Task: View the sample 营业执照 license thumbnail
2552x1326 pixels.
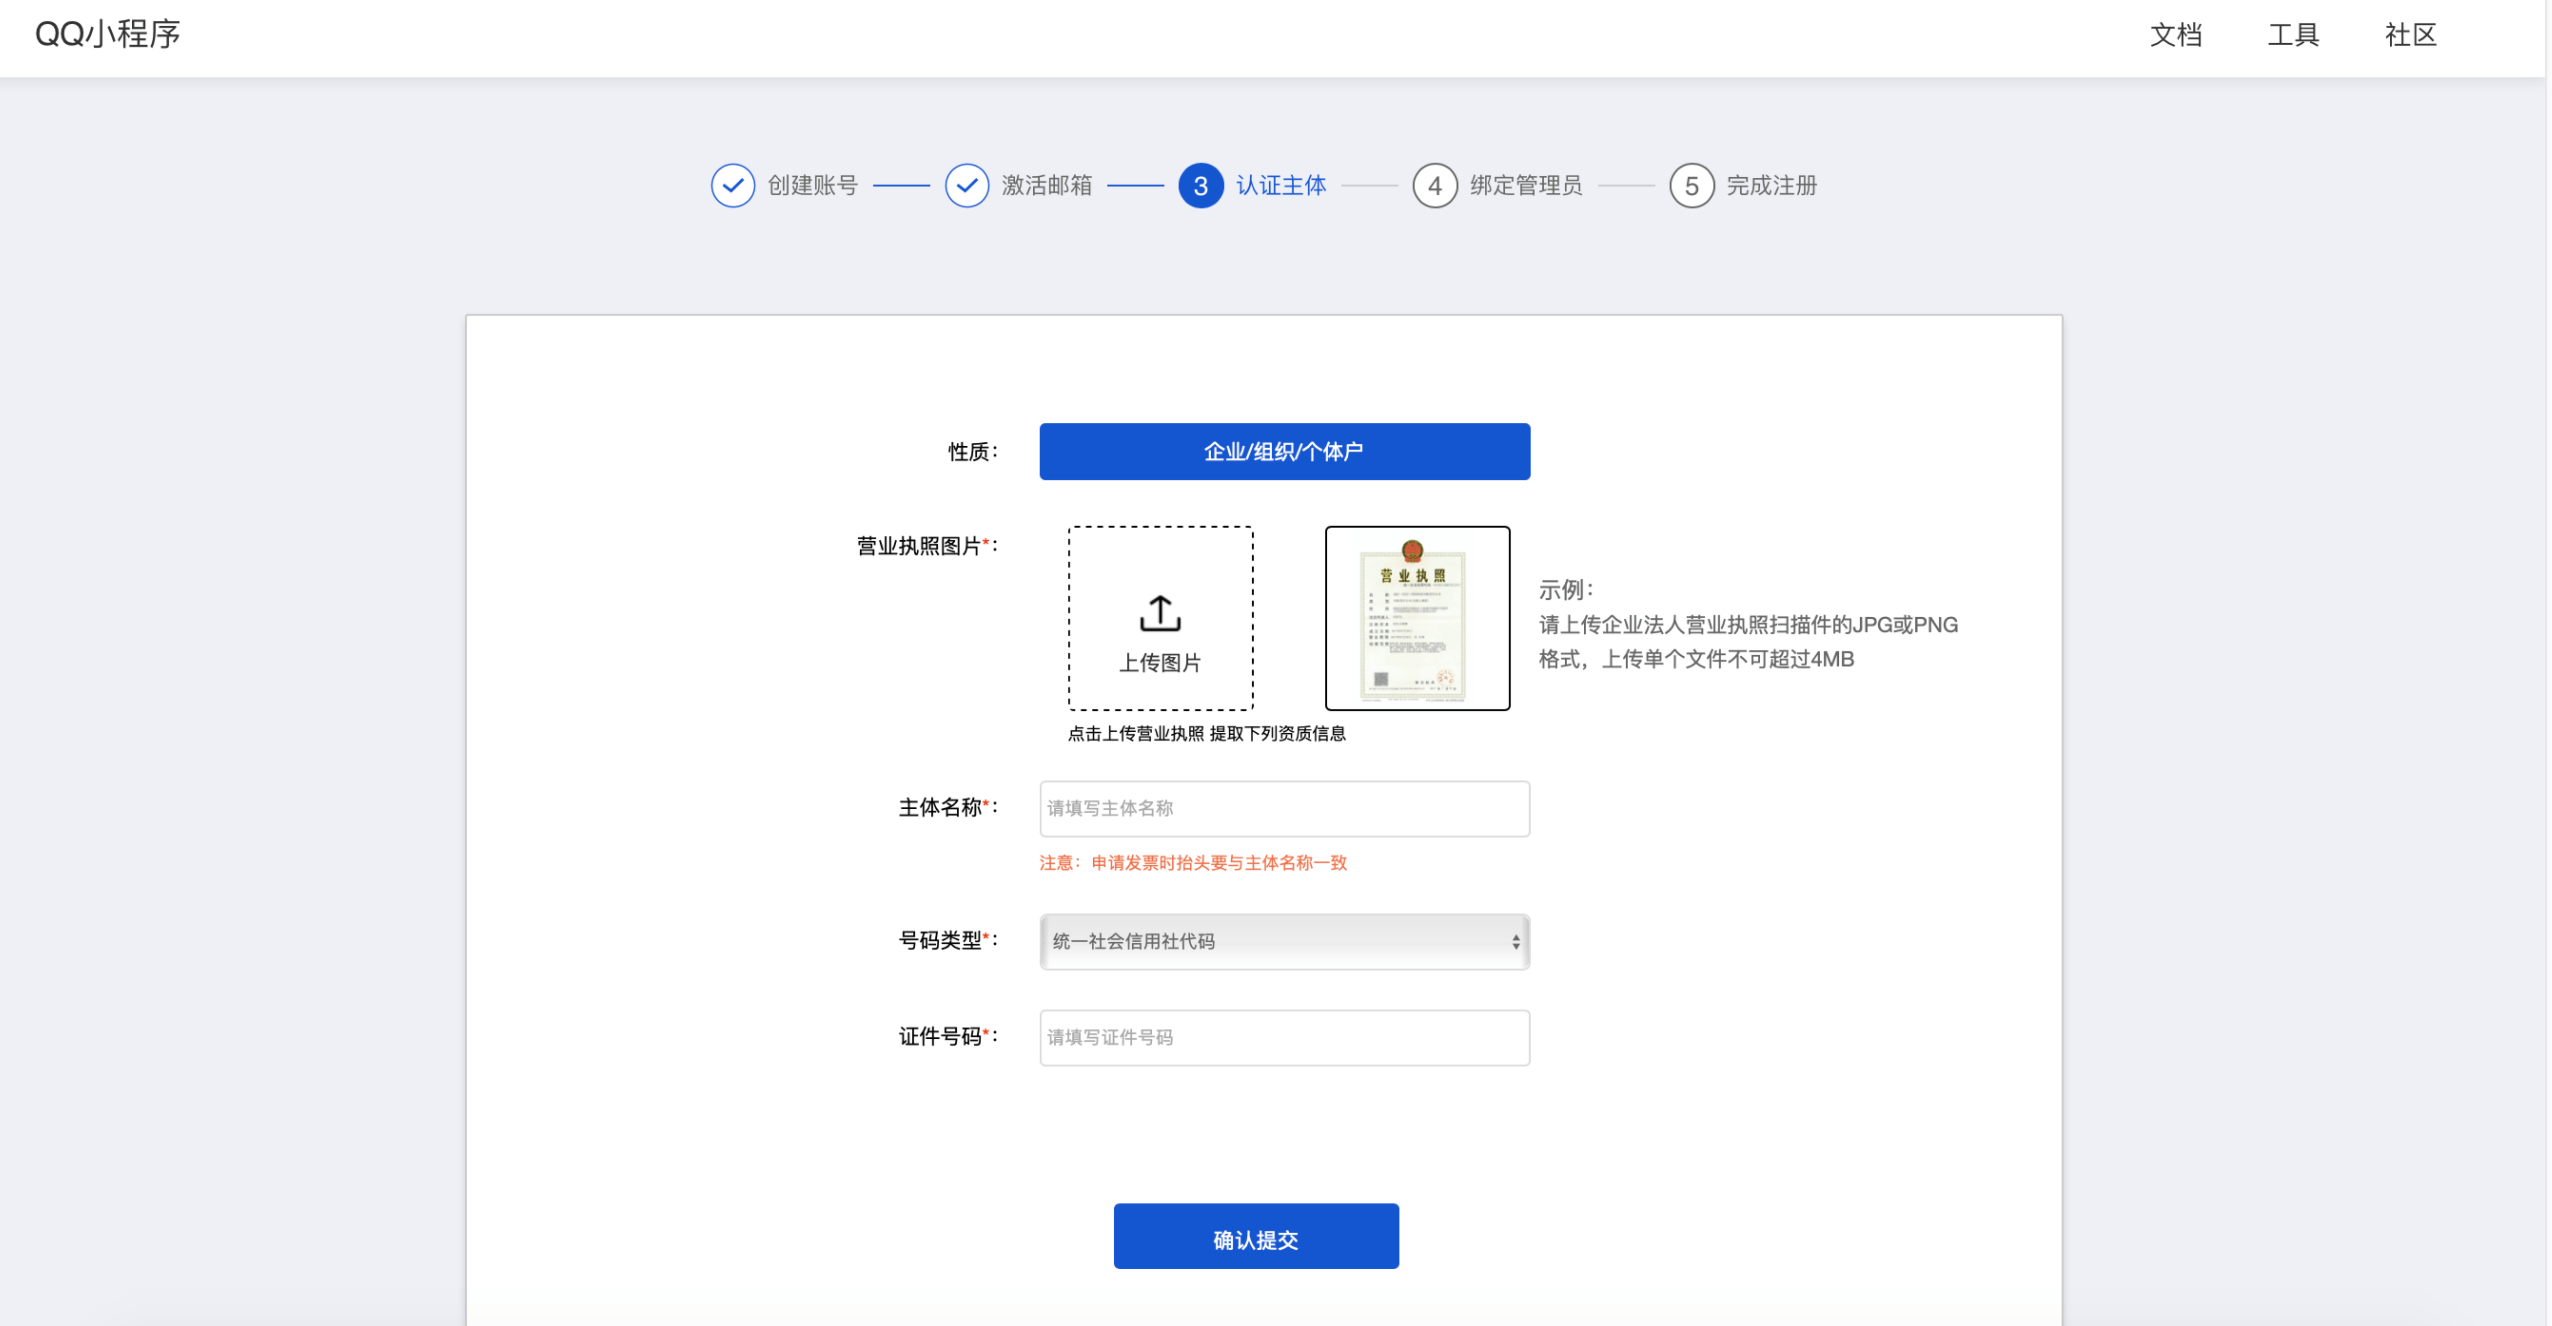Action: [1417, 618]
